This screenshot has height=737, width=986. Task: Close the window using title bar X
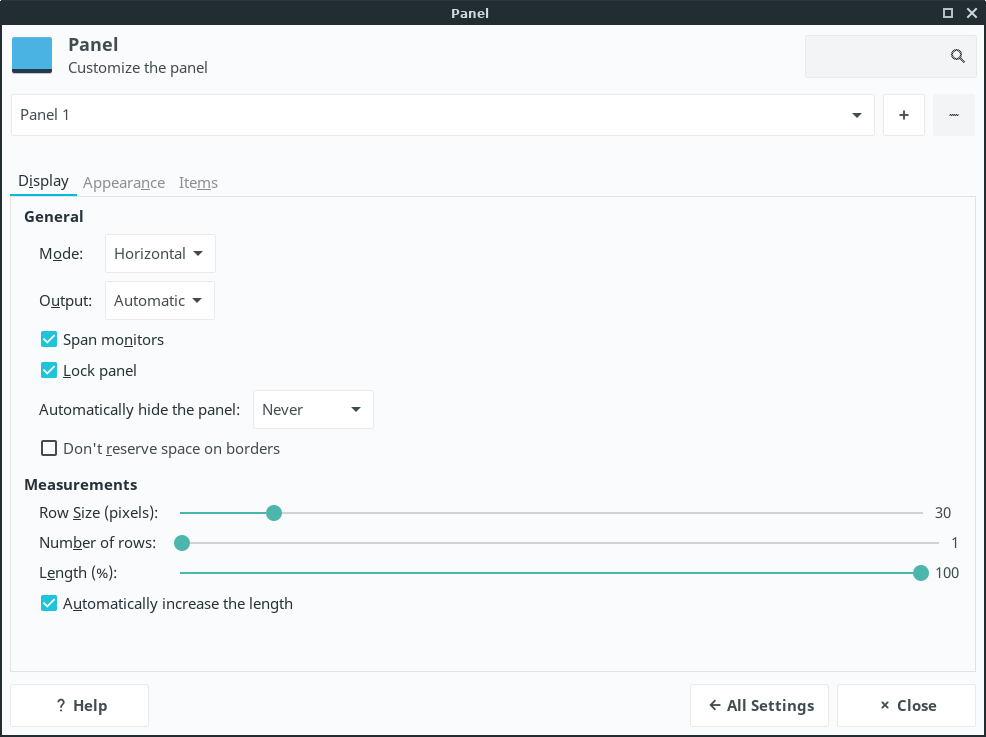(972, 13)
